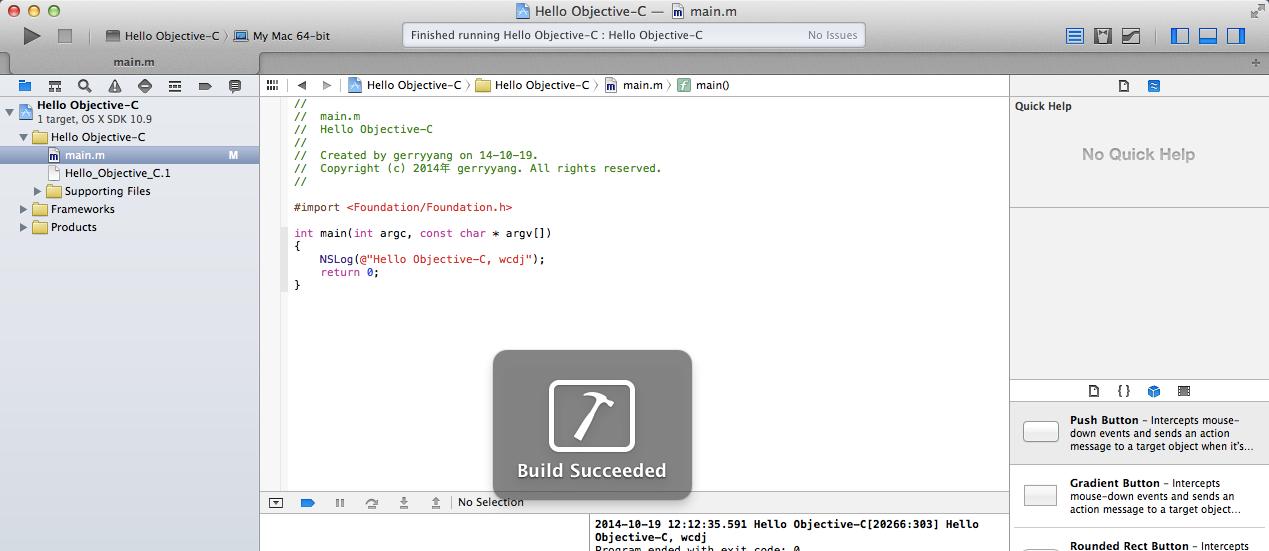
Task: Collapse the Hello Objective-C group folder
Action: coord(24,137)
